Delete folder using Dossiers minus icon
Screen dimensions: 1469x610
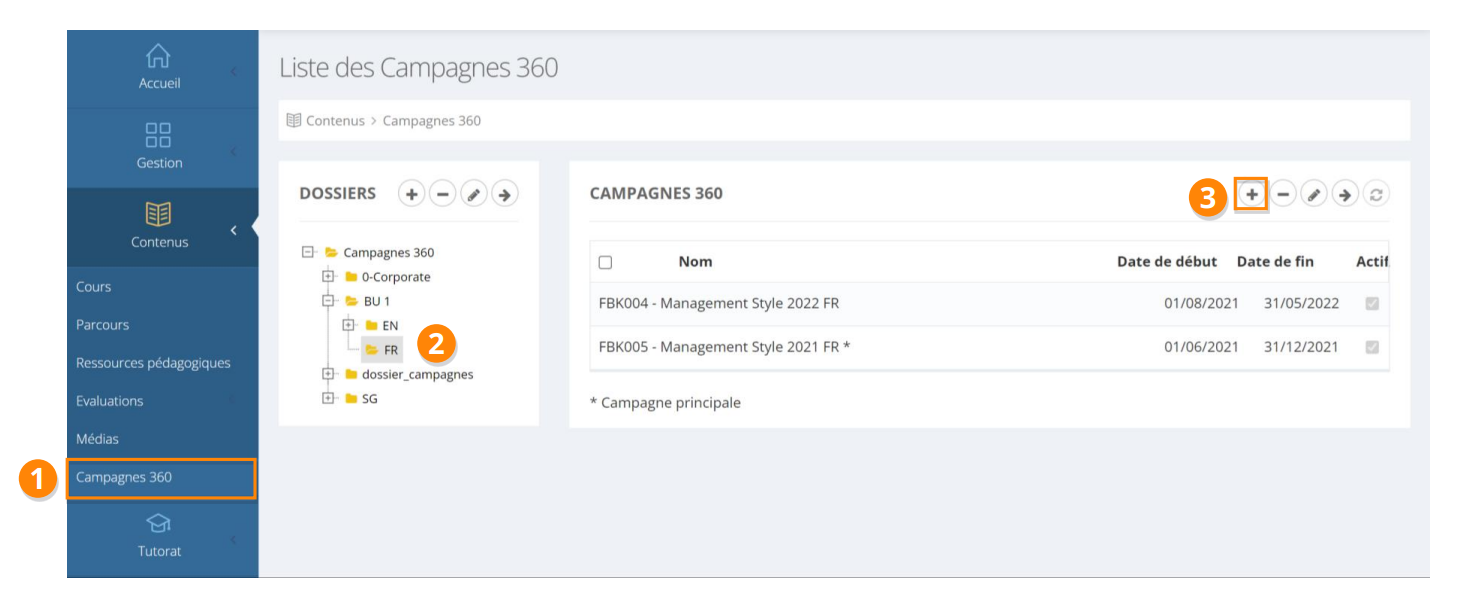442,194
